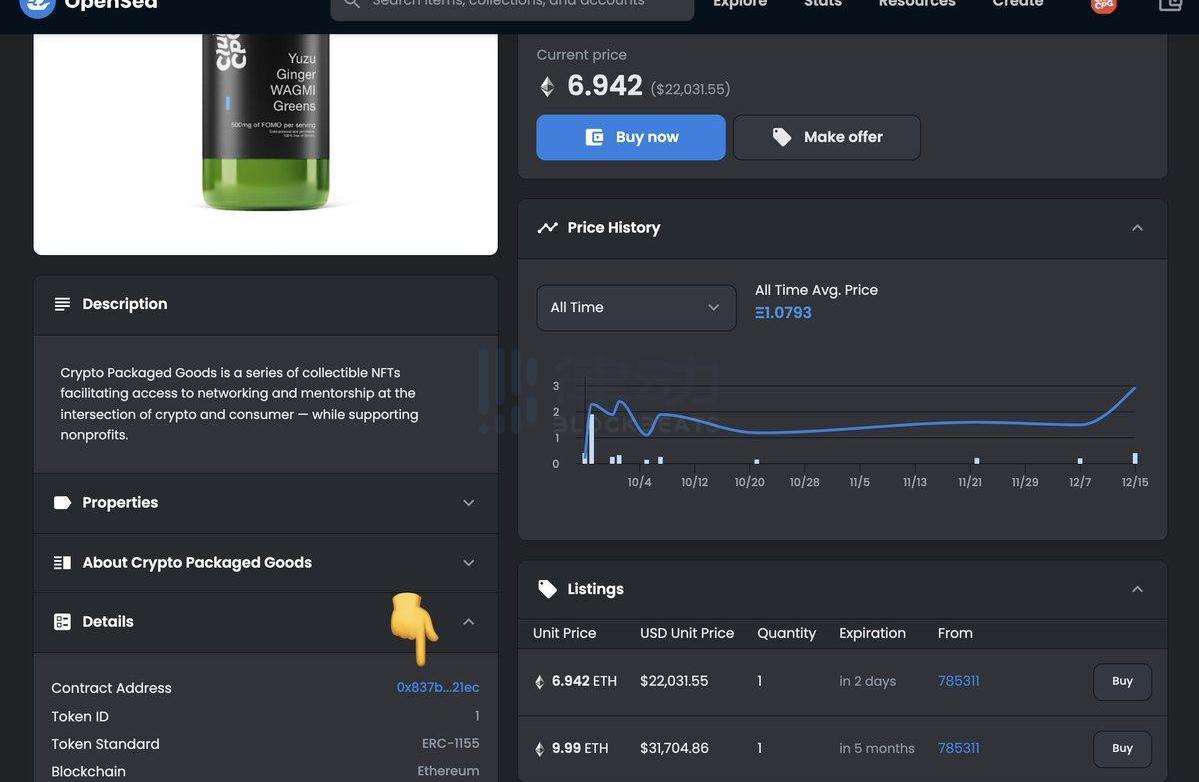Click the search magnifier icon
1199x782 pixels.
pos(352,4)
